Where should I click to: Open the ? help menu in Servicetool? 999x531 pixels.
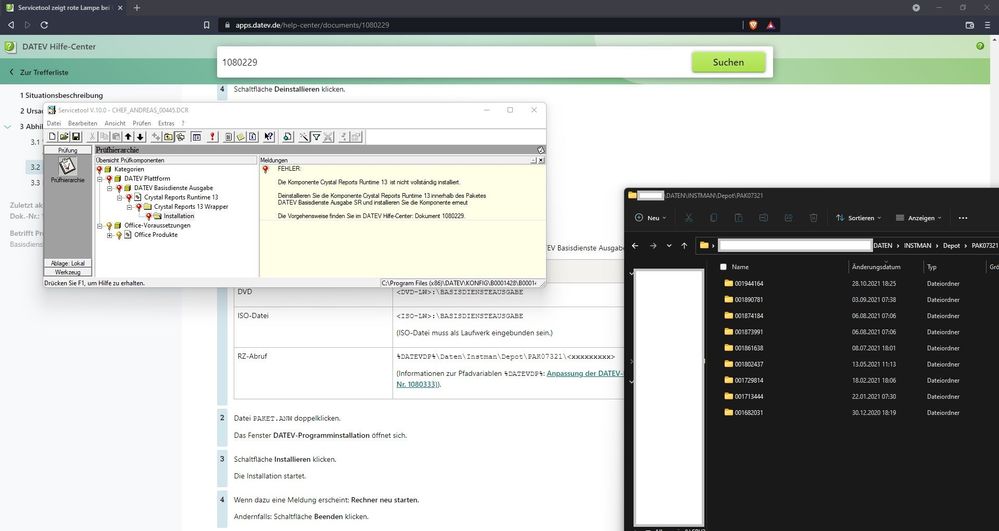coord(183,123)
